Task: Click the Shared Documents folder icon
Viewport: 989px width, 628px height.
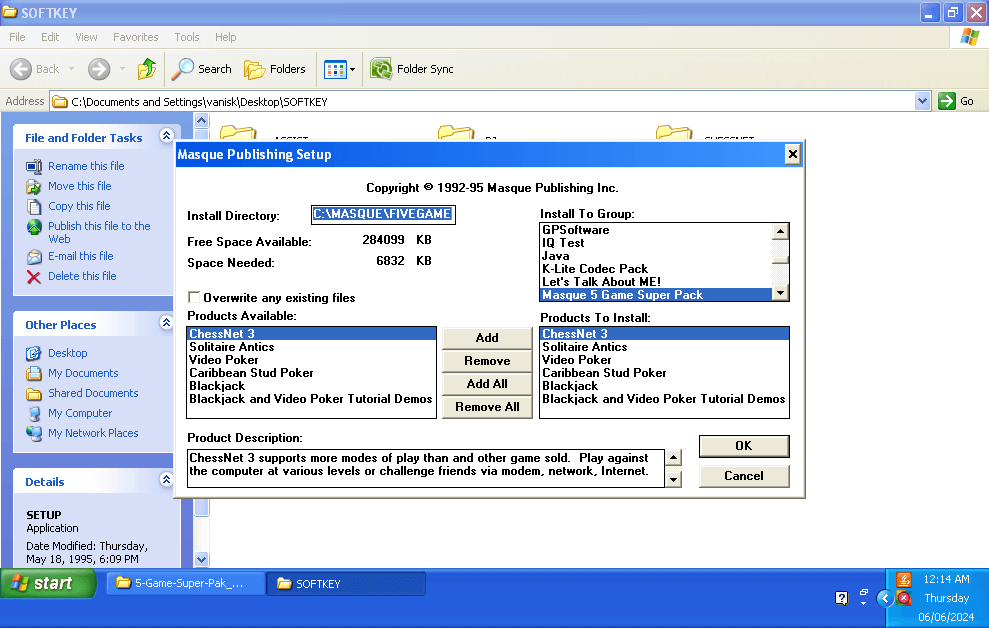Action: 33,394
